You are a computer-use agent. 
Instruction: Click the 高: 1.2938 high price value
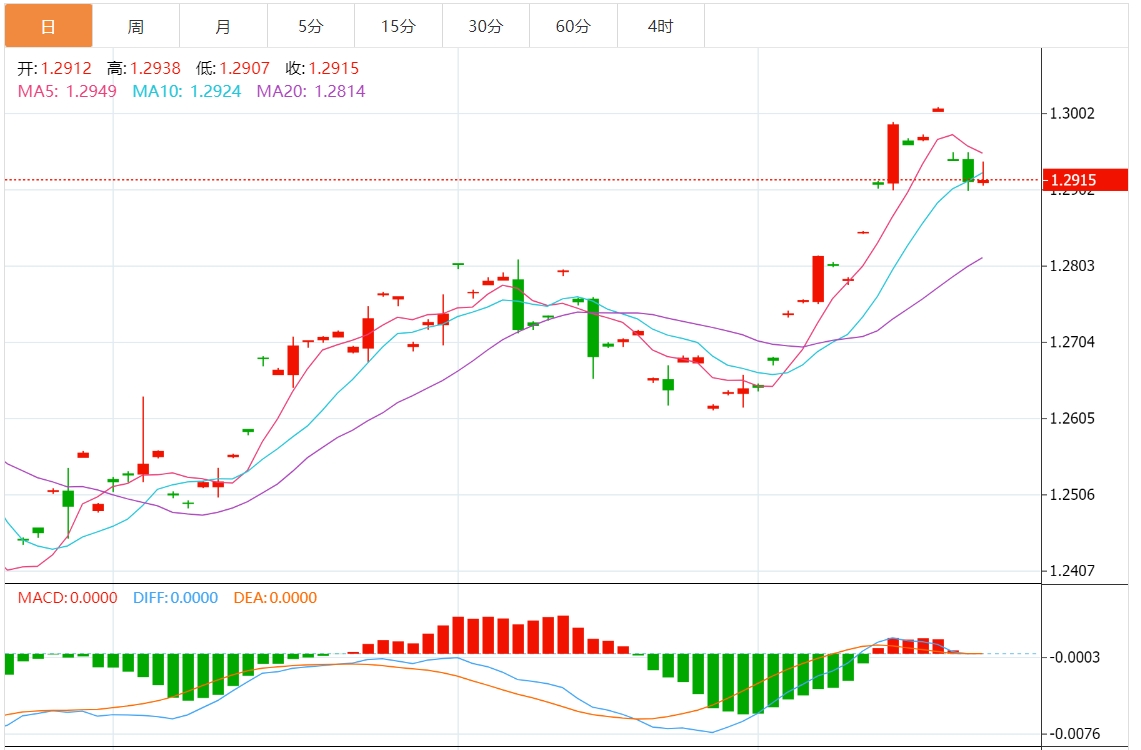(143, 68)
